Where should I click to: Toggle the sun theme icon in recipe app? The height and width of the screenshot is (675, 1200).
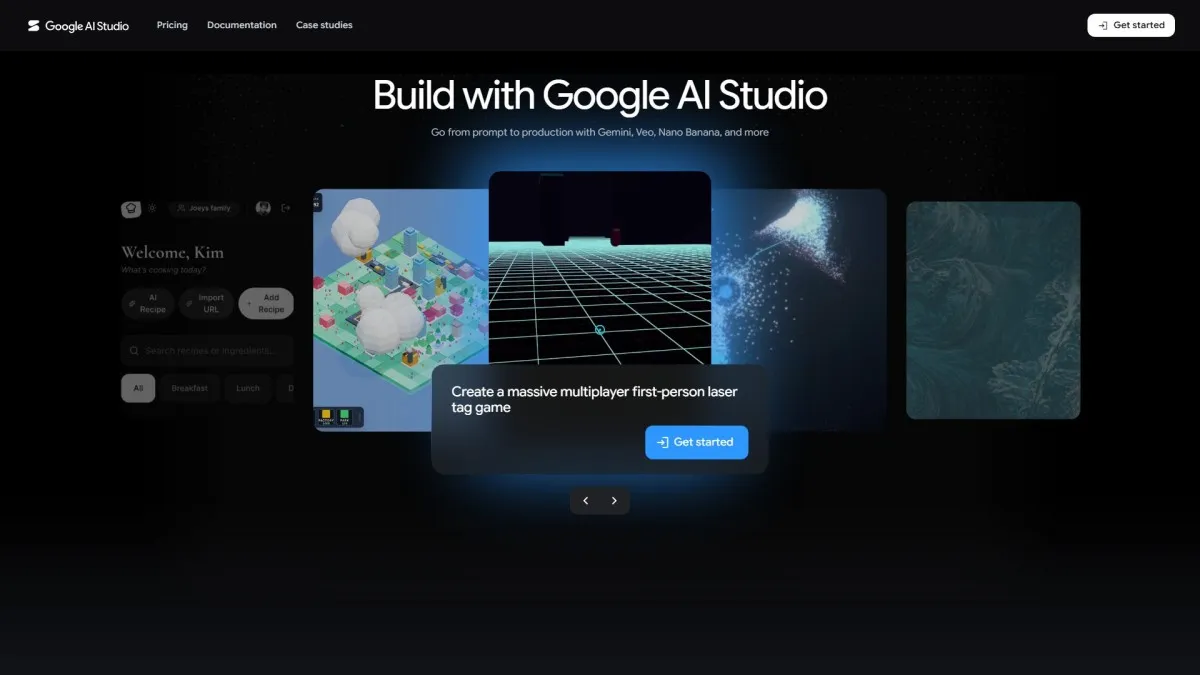tap(153, 208)
